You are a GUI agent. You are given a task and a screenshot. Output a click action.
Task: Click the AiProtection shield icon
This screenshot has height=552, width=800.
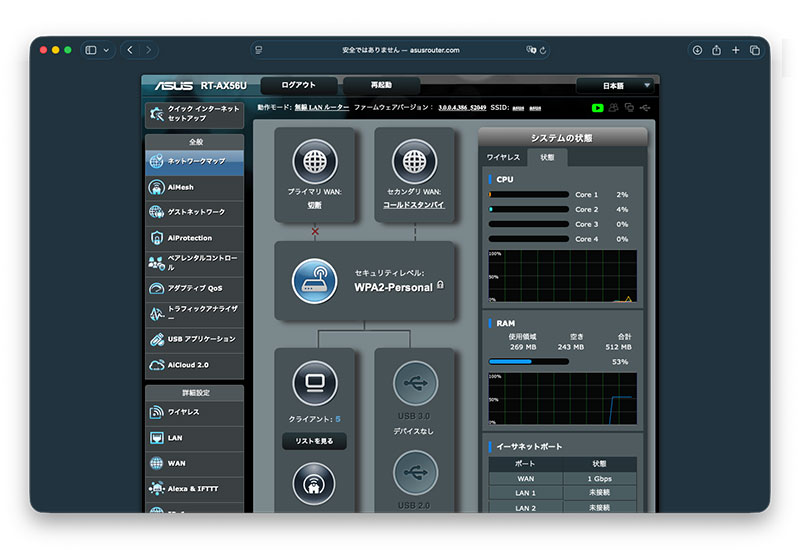tap(157, 238)
